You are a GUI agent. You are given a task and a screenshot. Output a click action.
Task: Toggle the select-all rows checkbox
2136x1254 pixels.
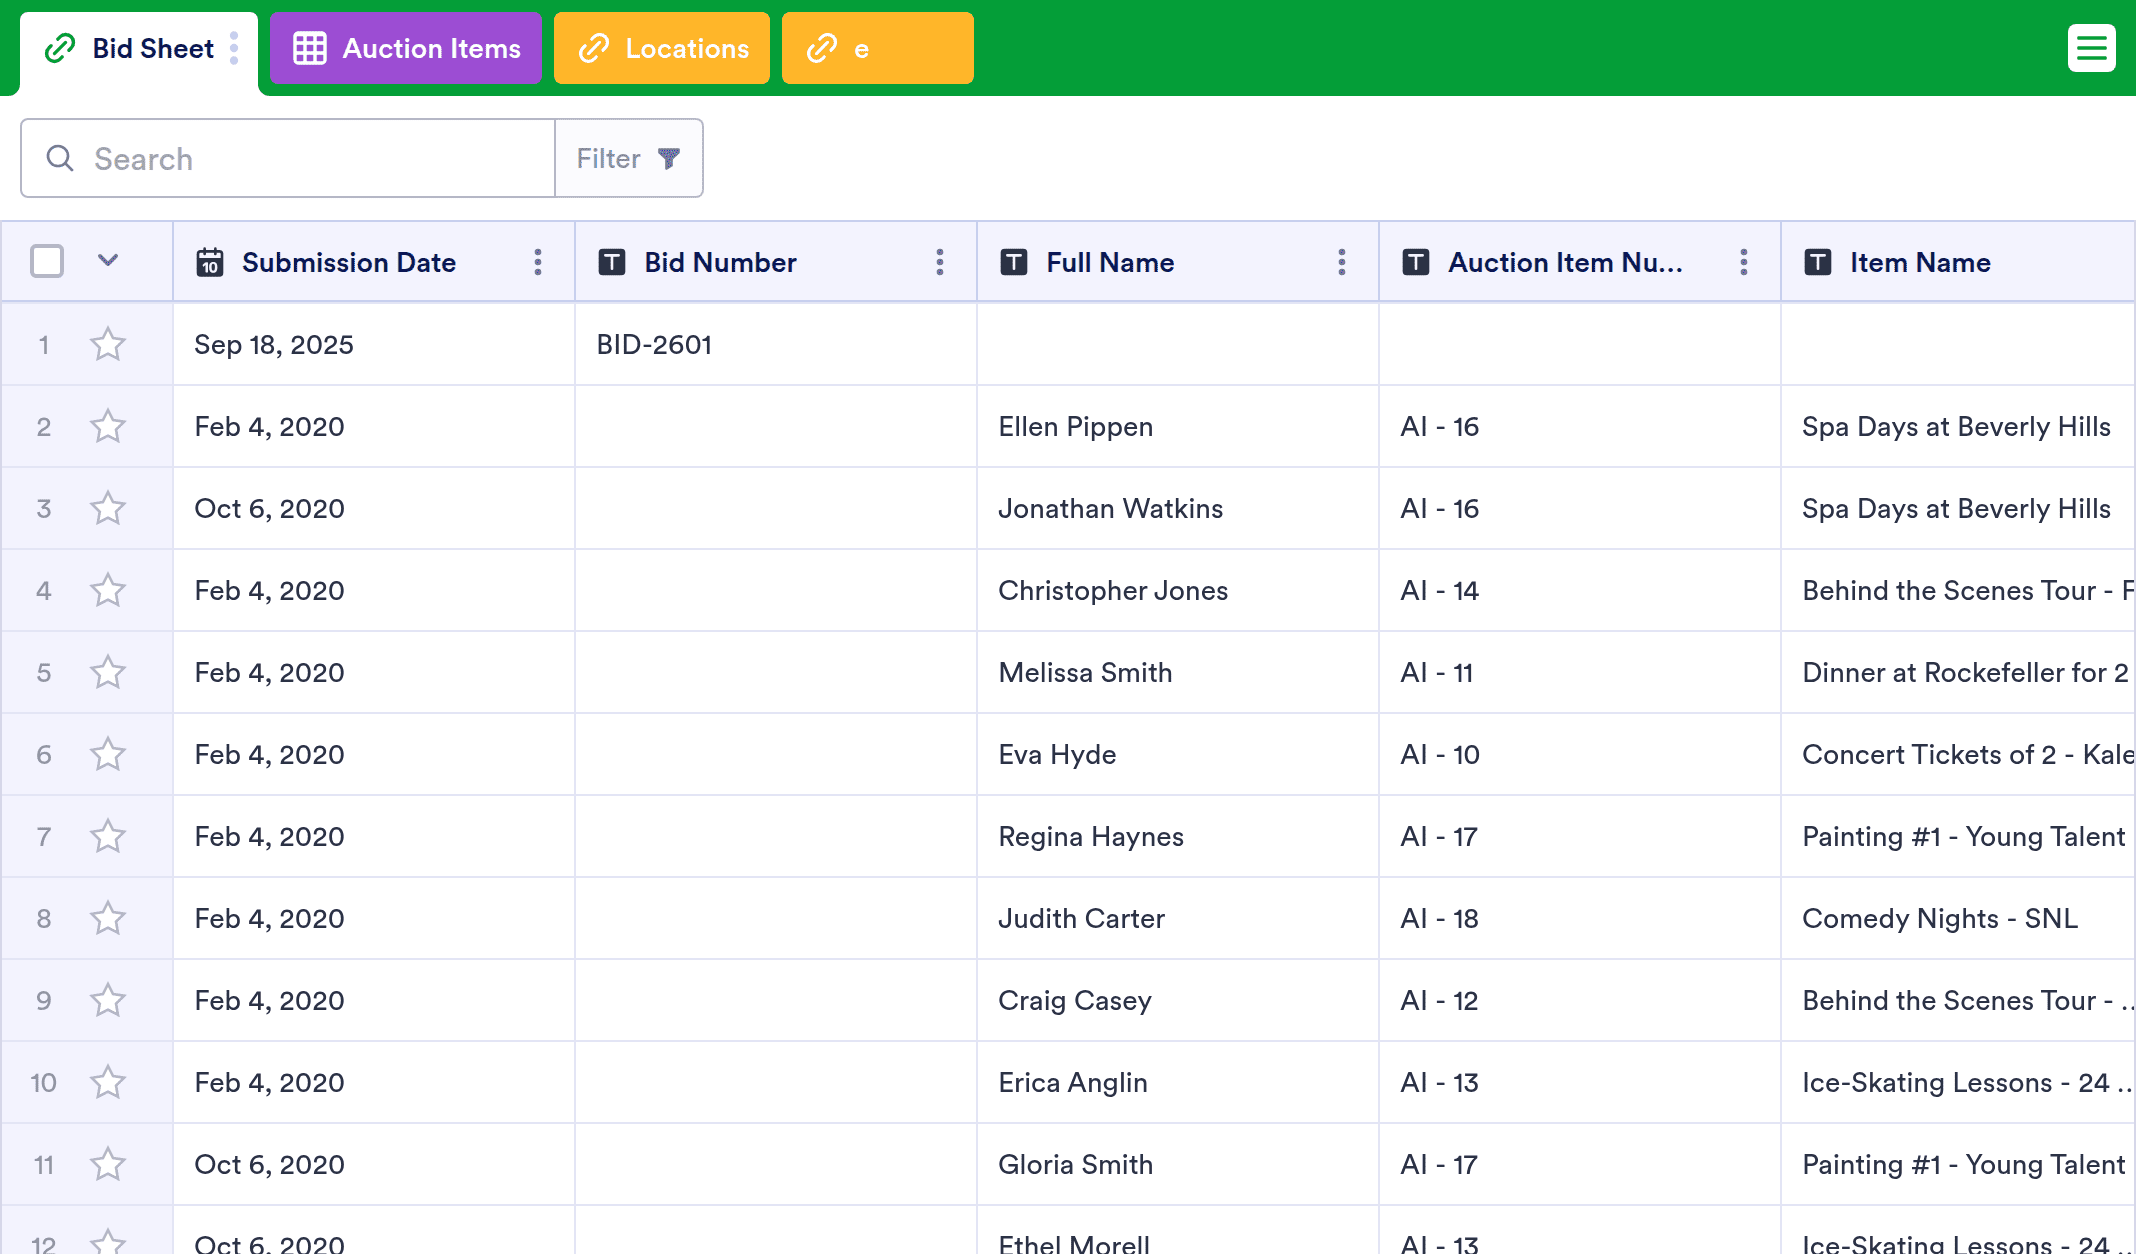(x=47, y=261)
